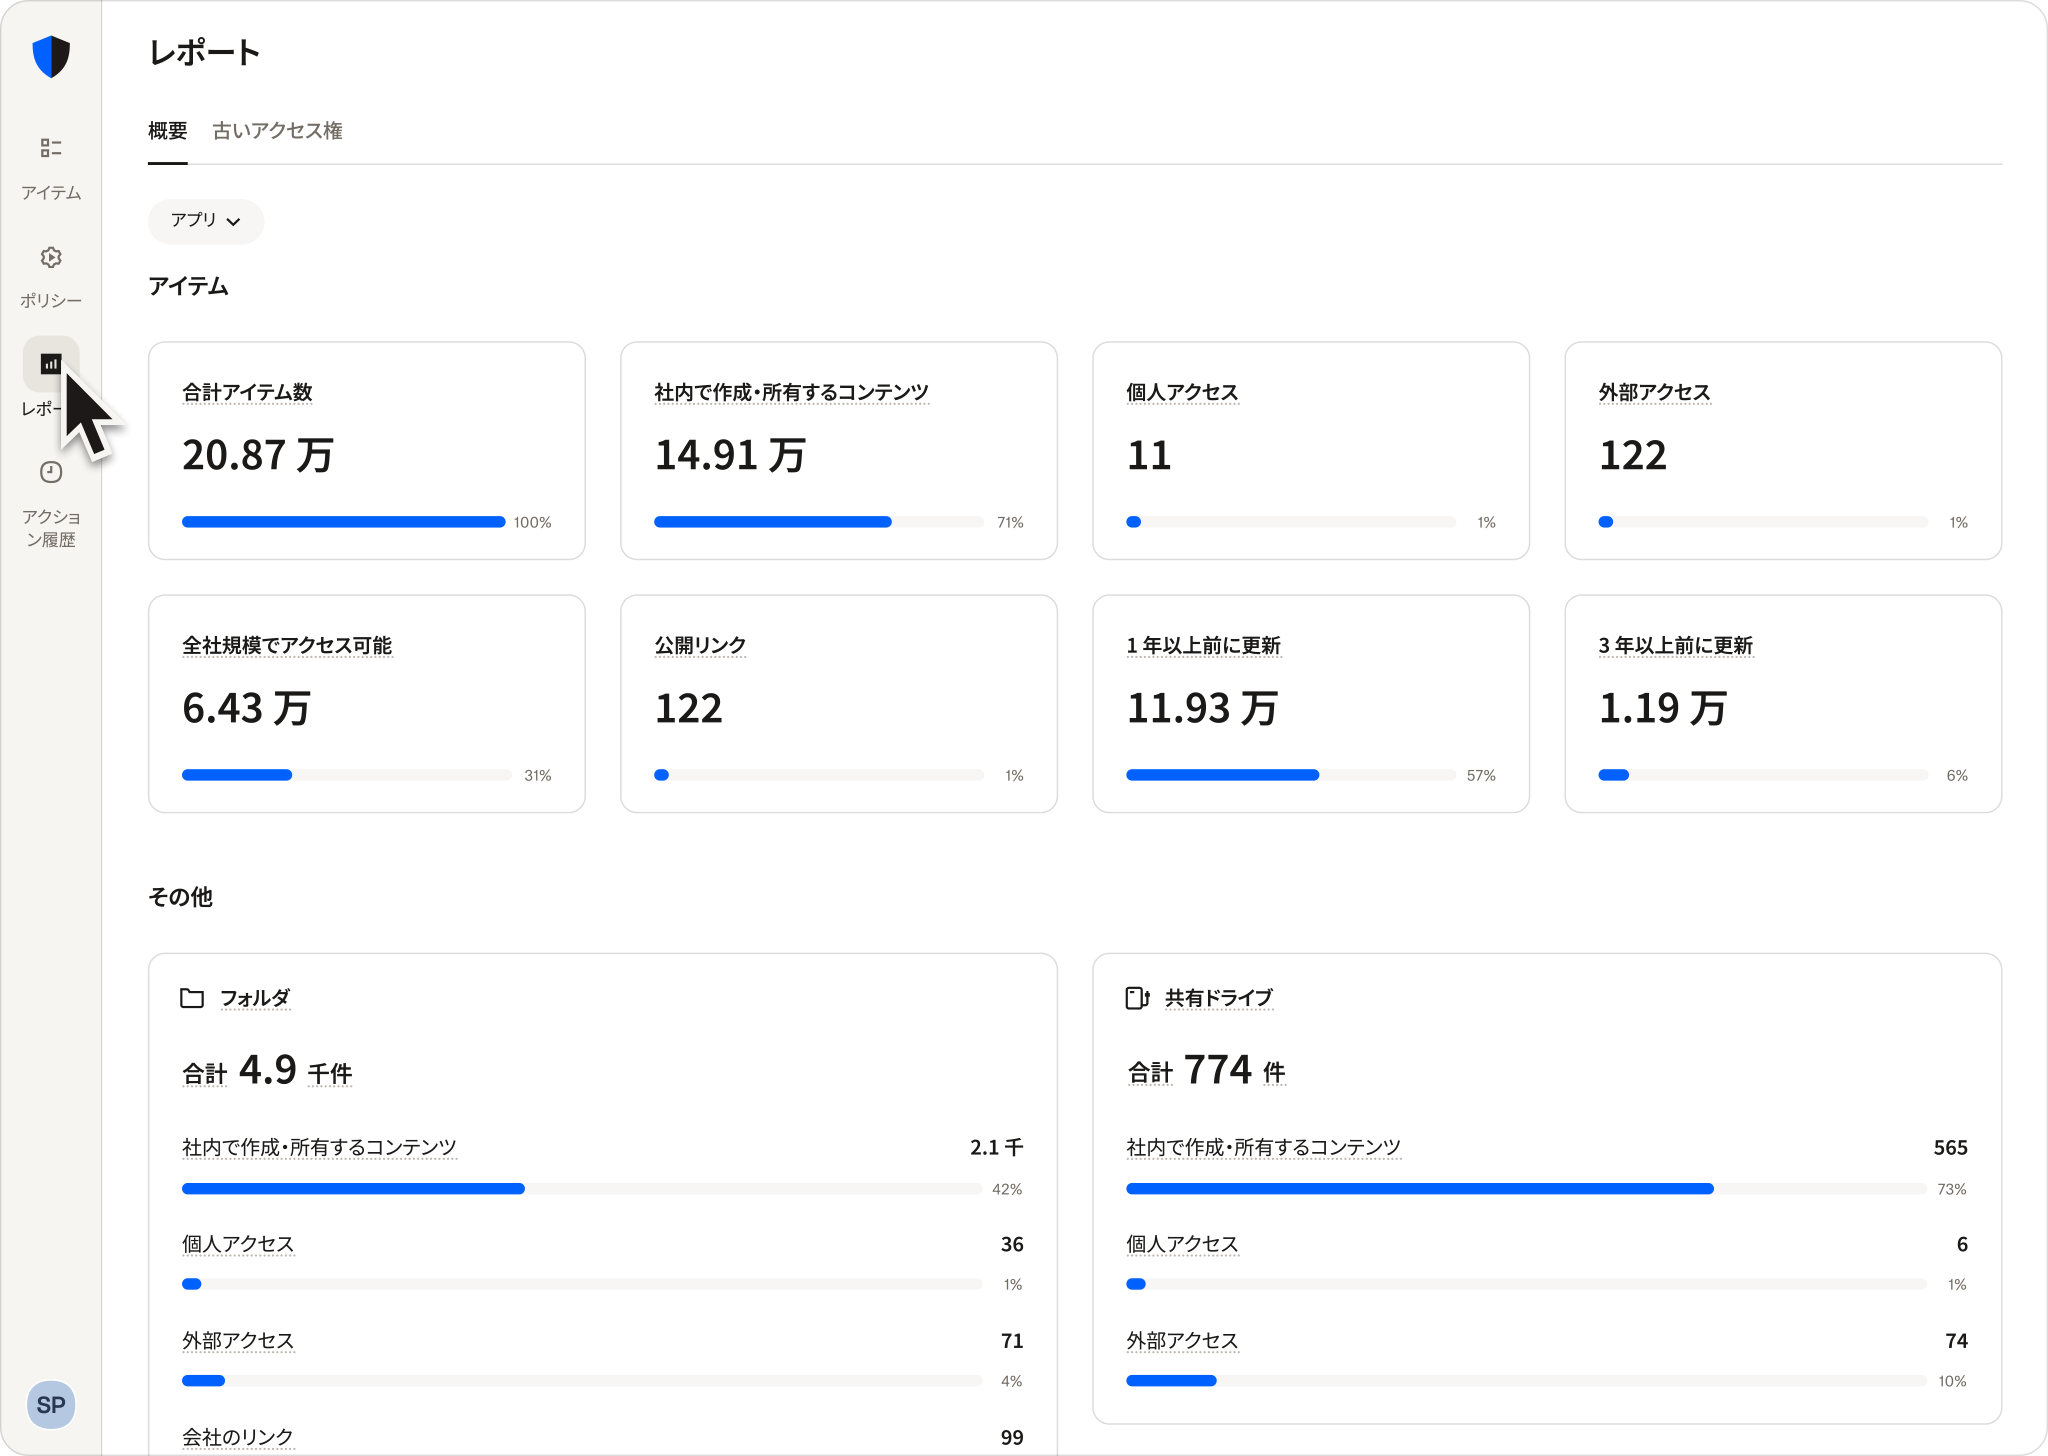The width and height of the screenshot is (2048, 1456).
Task: Click the 10% bar in 共有ドライブ panel
Action: coord(1526,1381)
